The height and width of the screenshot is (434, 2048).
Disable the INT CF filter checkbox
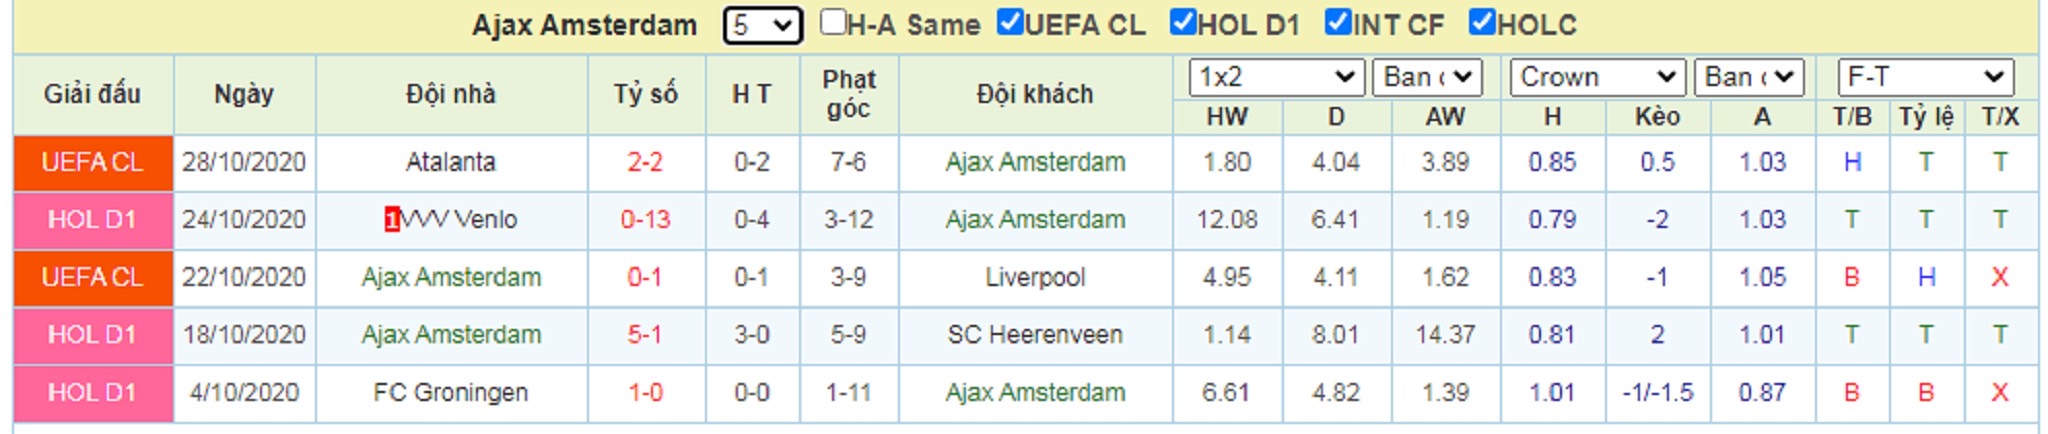click(1338, 22)
